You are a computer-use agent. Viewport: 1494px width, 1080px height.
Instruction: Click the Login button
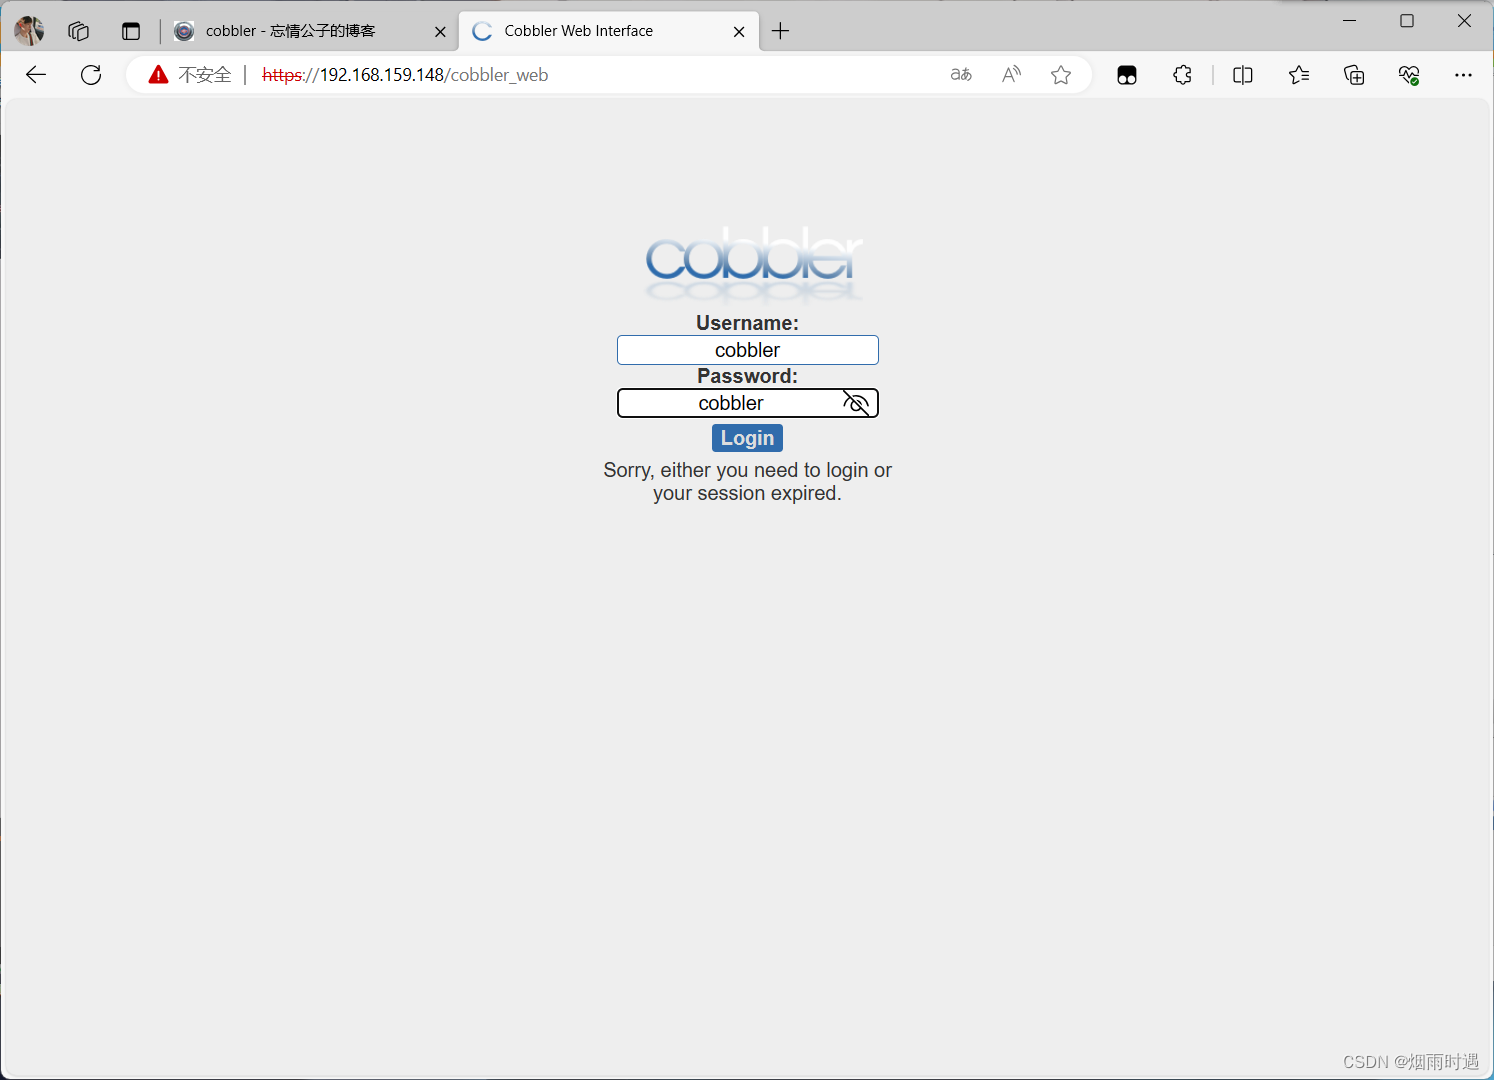click(x=747, y=438)
